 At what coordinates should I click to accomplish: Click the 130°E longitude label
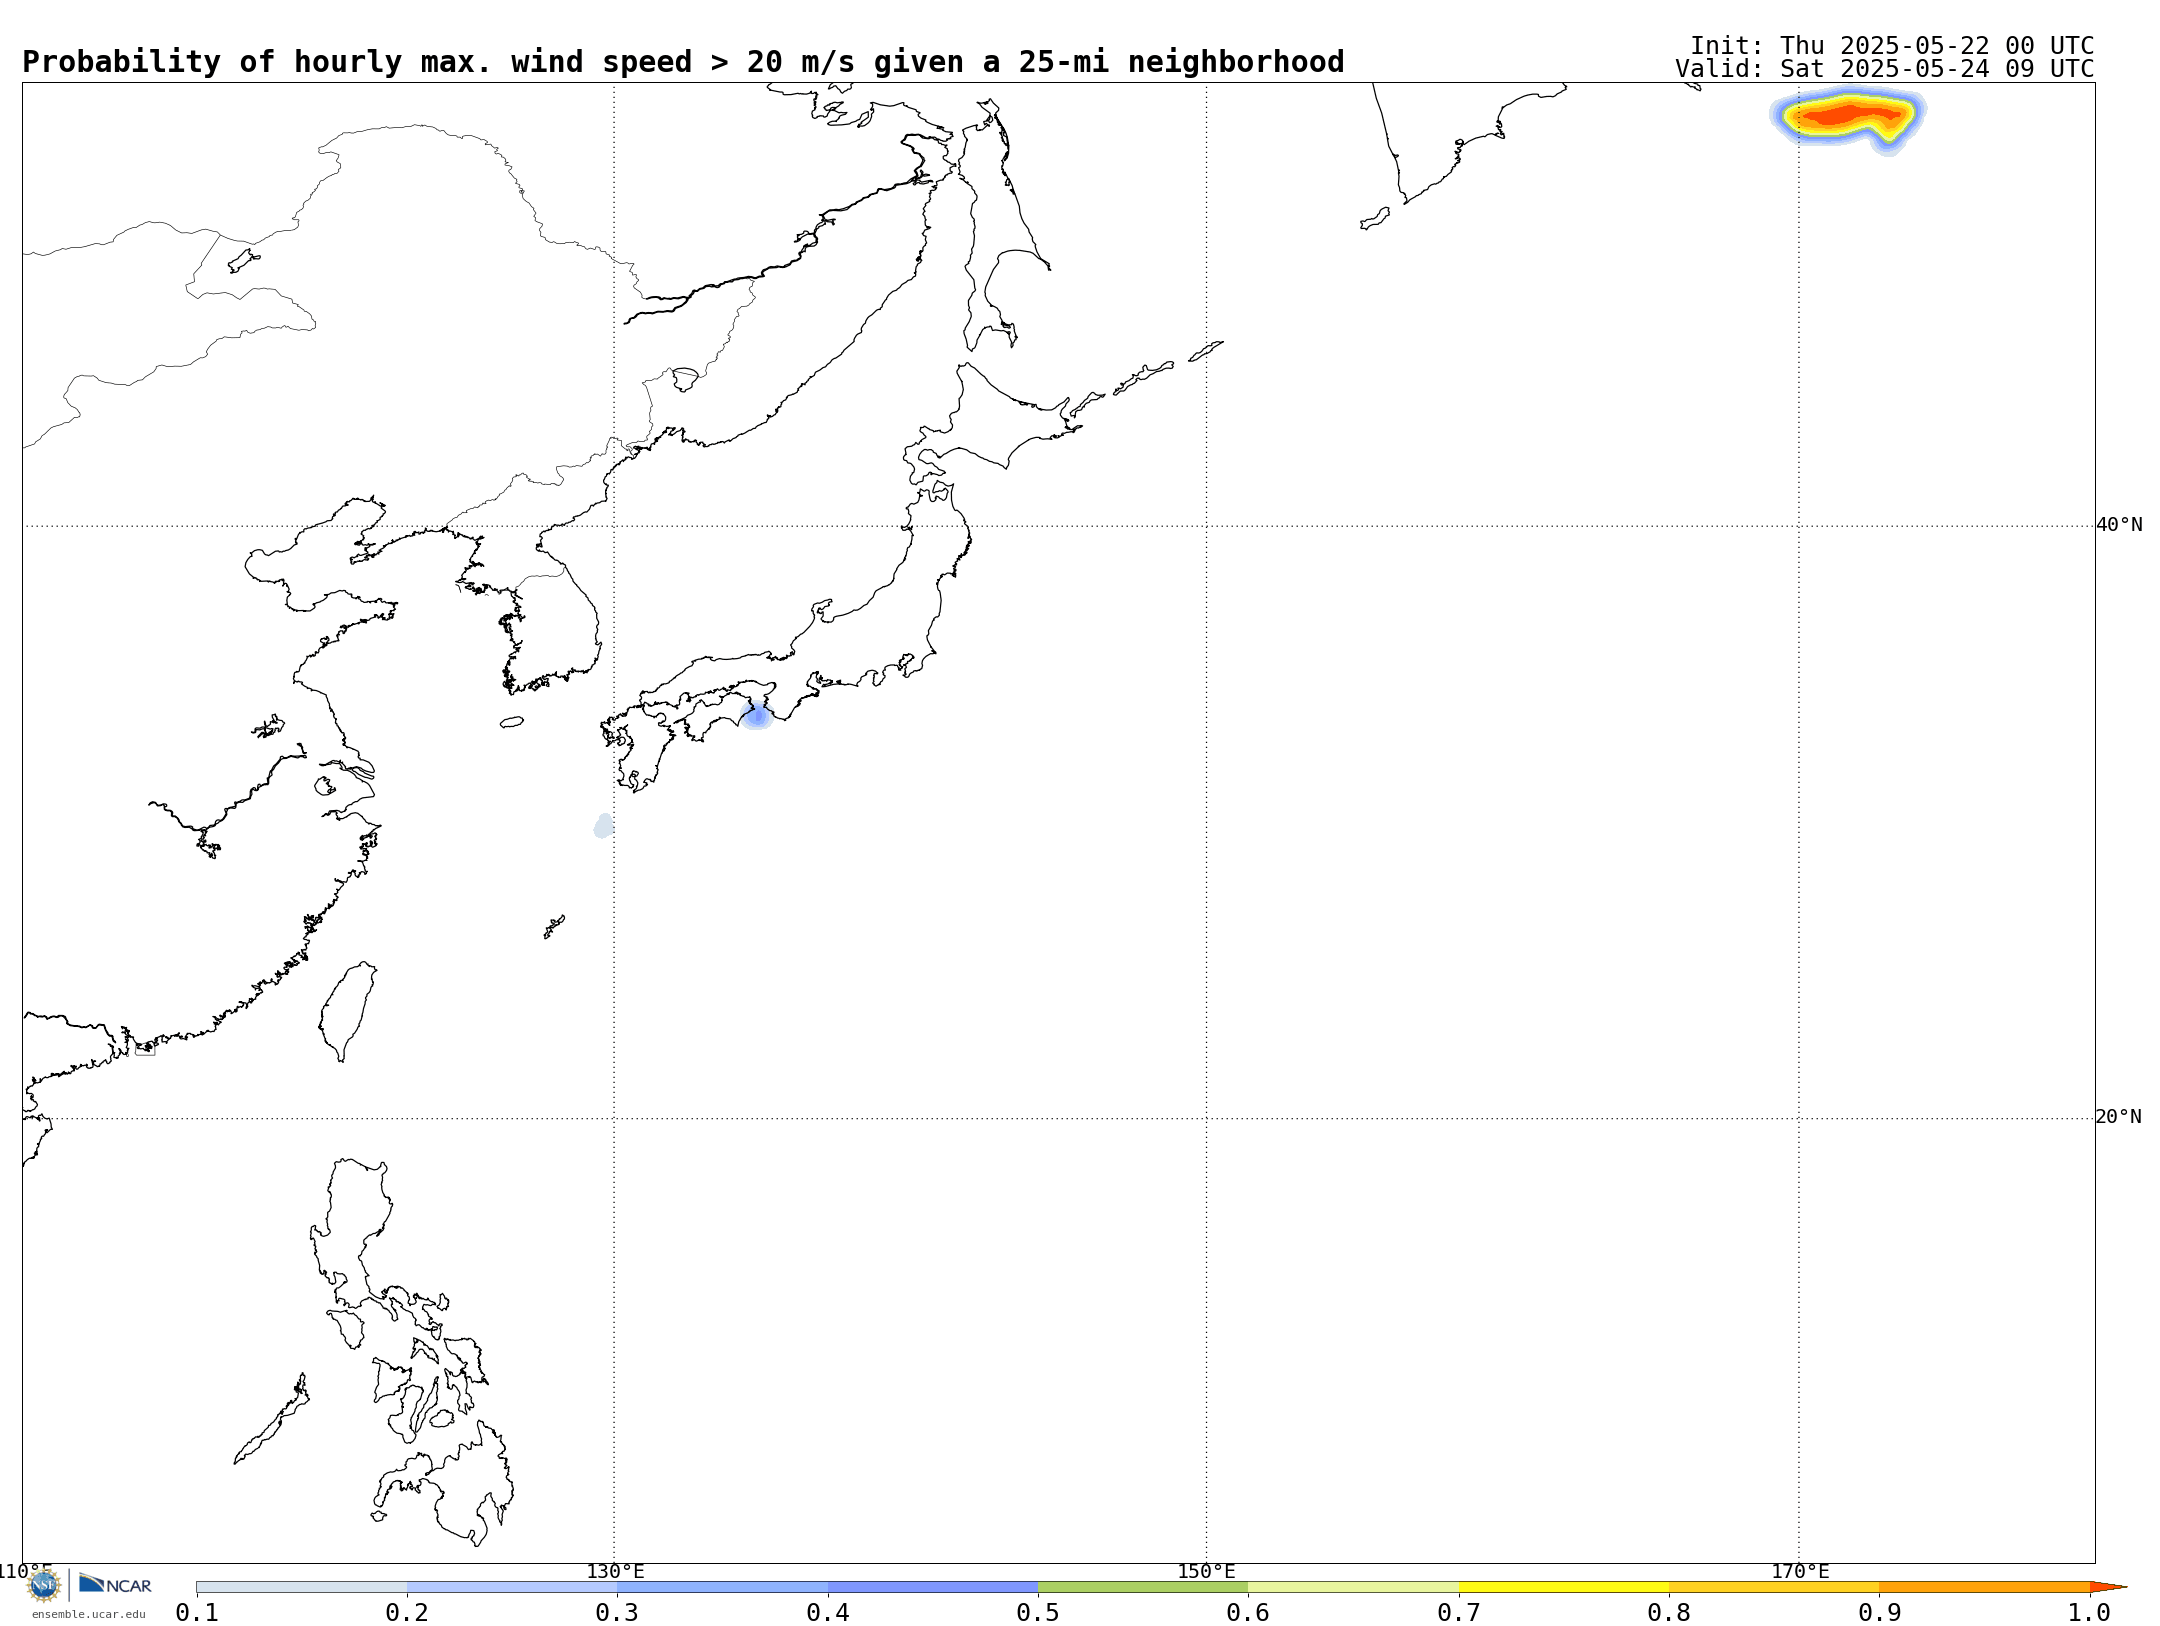click(x=615, y=1571)
